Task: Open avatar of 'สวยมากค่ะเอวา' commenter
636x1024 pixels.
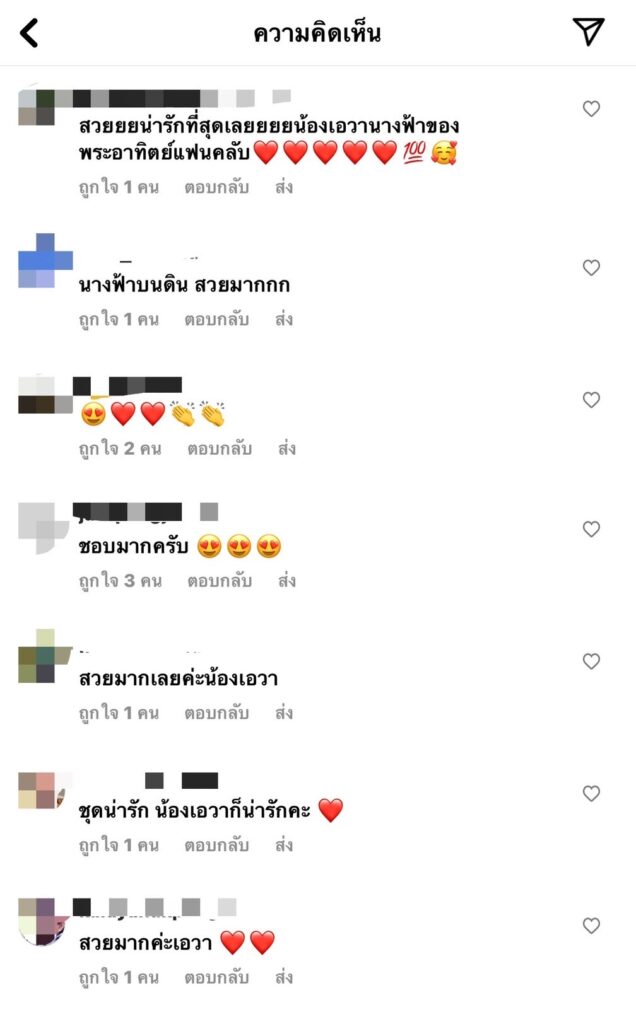Action: [x=44, y=921]
